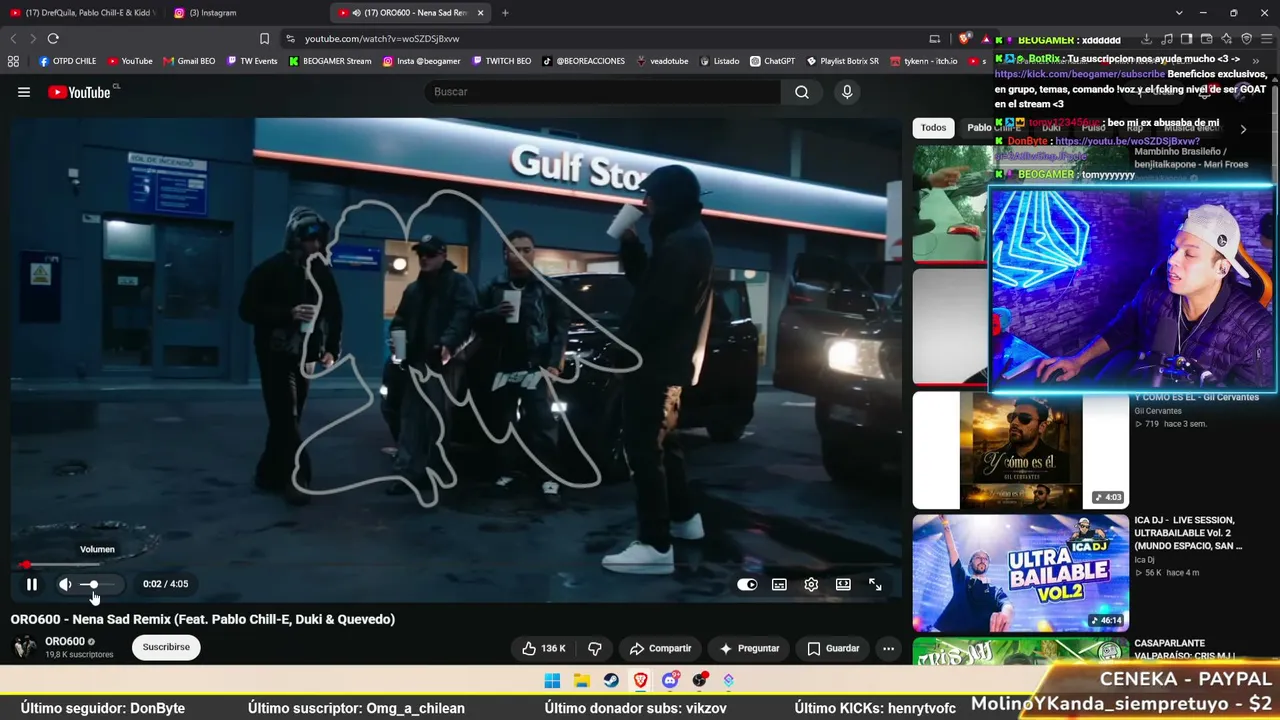
Task: Open OBS Studio from the taskbar
Action: [x=700, y=681]
